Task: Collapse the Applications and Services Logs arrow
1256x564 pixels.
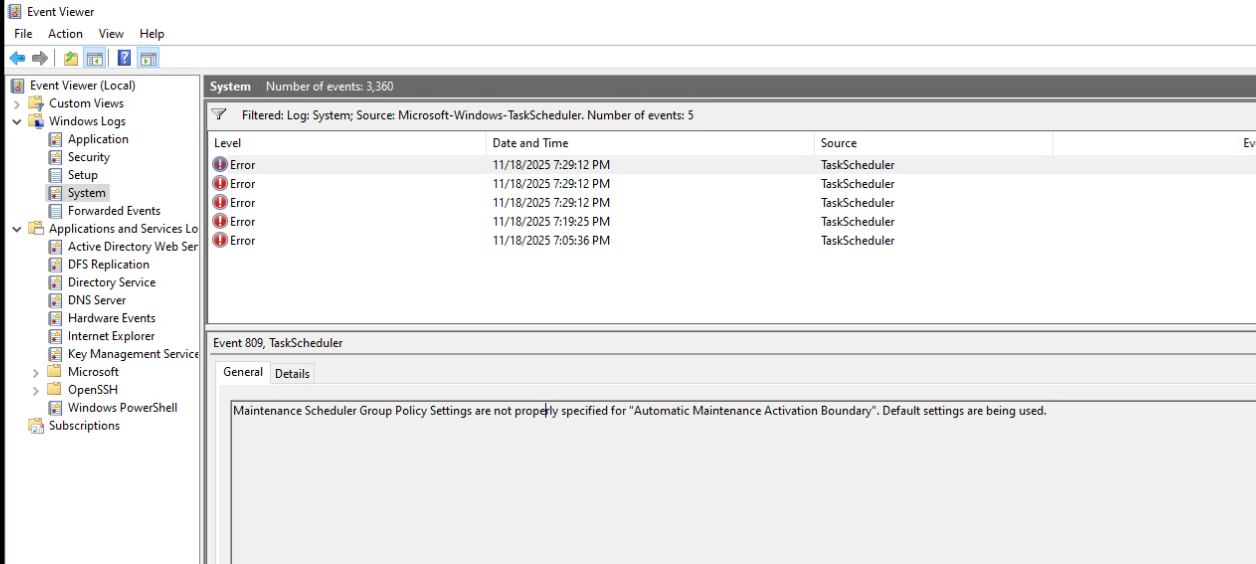Action: (x=17, y=229)
